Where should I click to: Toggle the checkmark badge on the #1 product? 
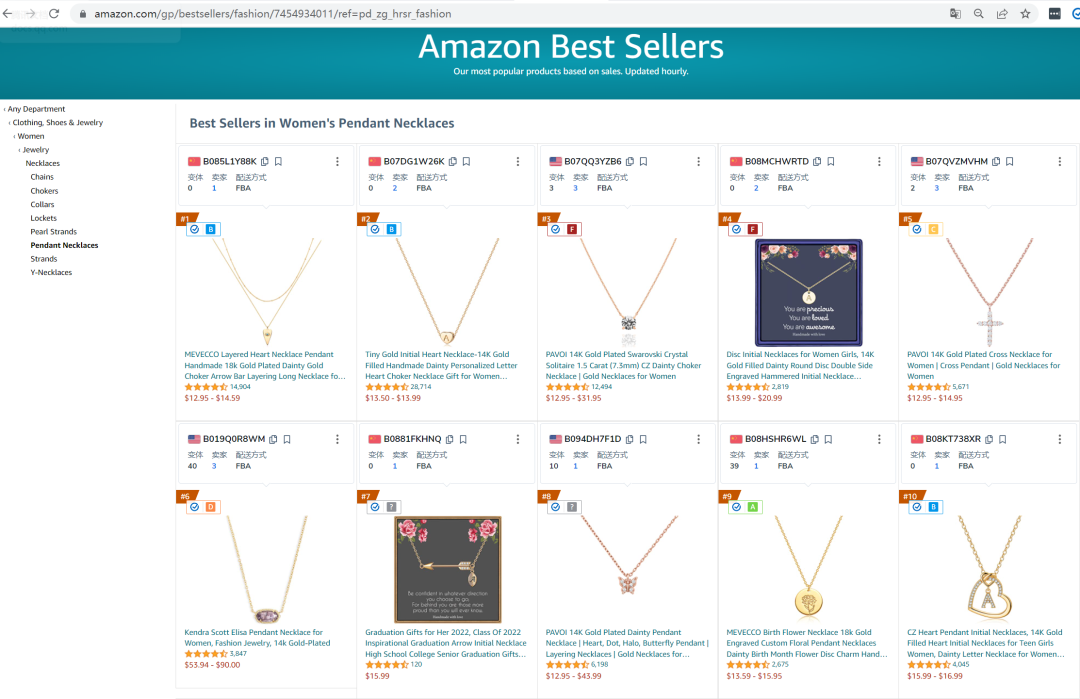[x=194, y=229]
